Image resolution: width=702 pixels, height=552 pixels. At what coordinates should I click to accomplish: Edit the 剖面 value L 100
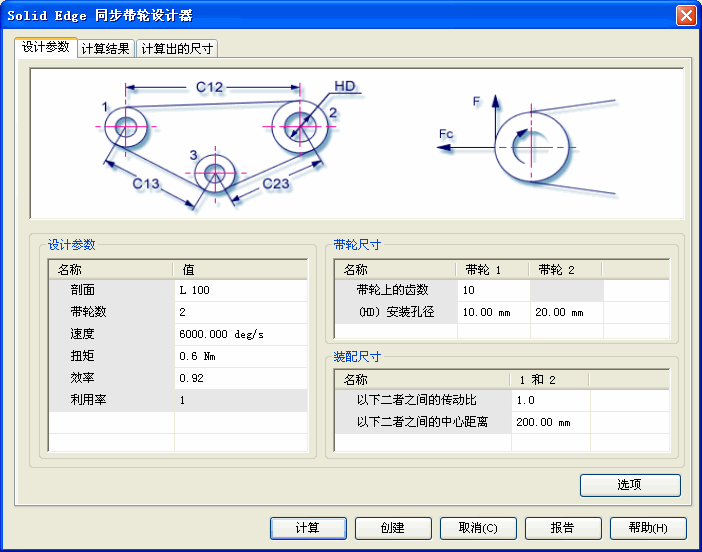pyautogui.click(x=240, y=290)
